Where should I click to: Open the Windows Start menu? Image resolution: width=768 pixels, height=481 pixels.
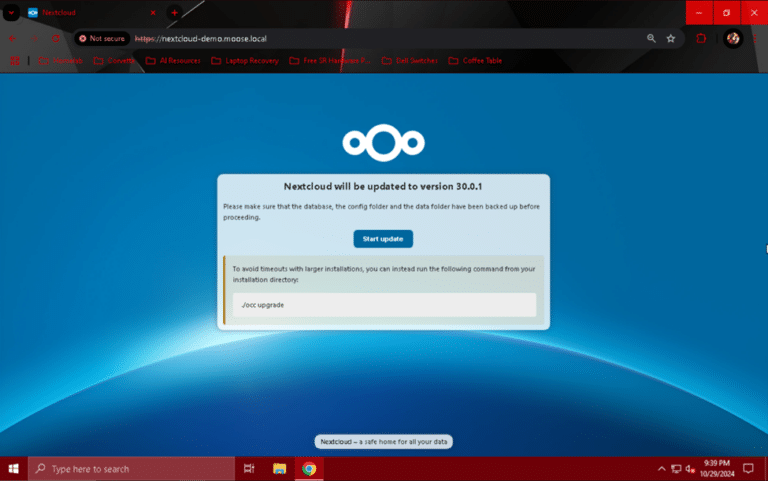pyautogui.click(x=14, y=469)
